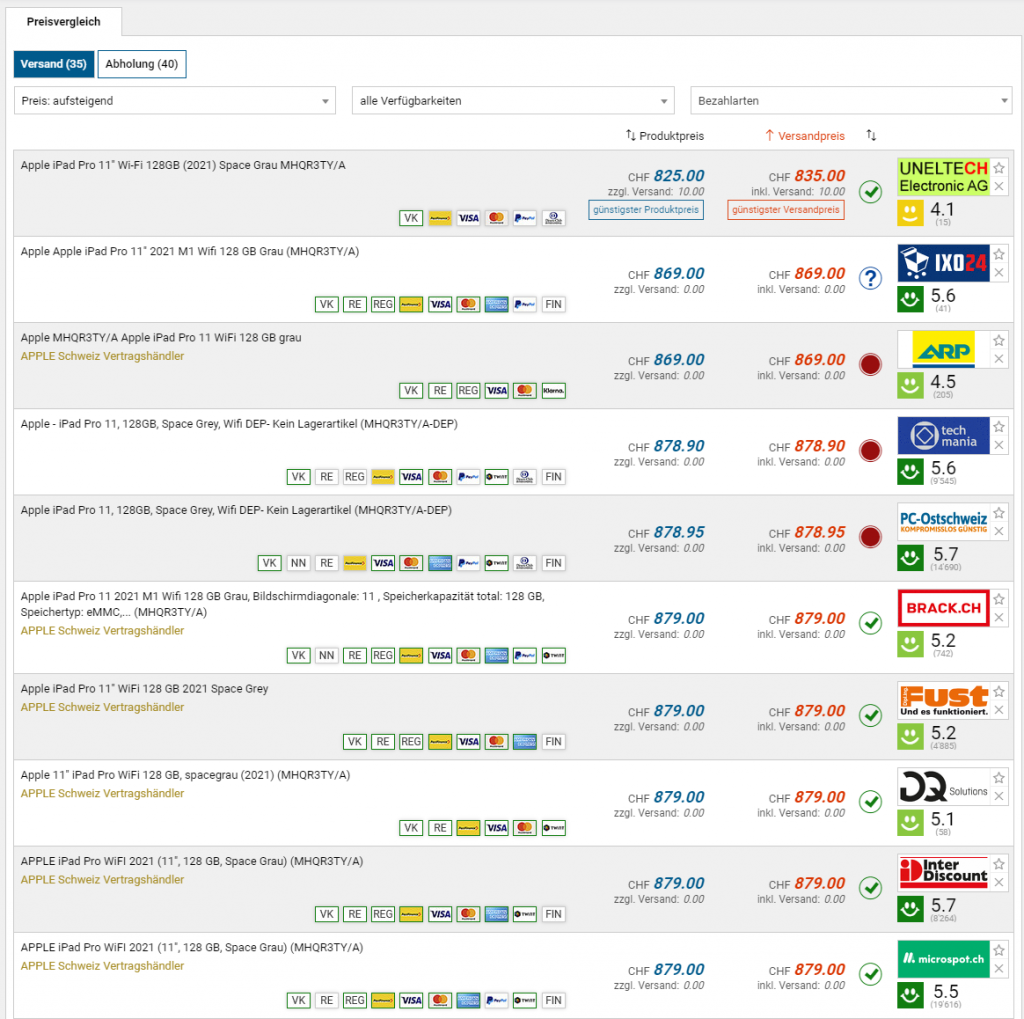
Task: Sort by Produktpreis column header
Action: [x=665, y=135]
